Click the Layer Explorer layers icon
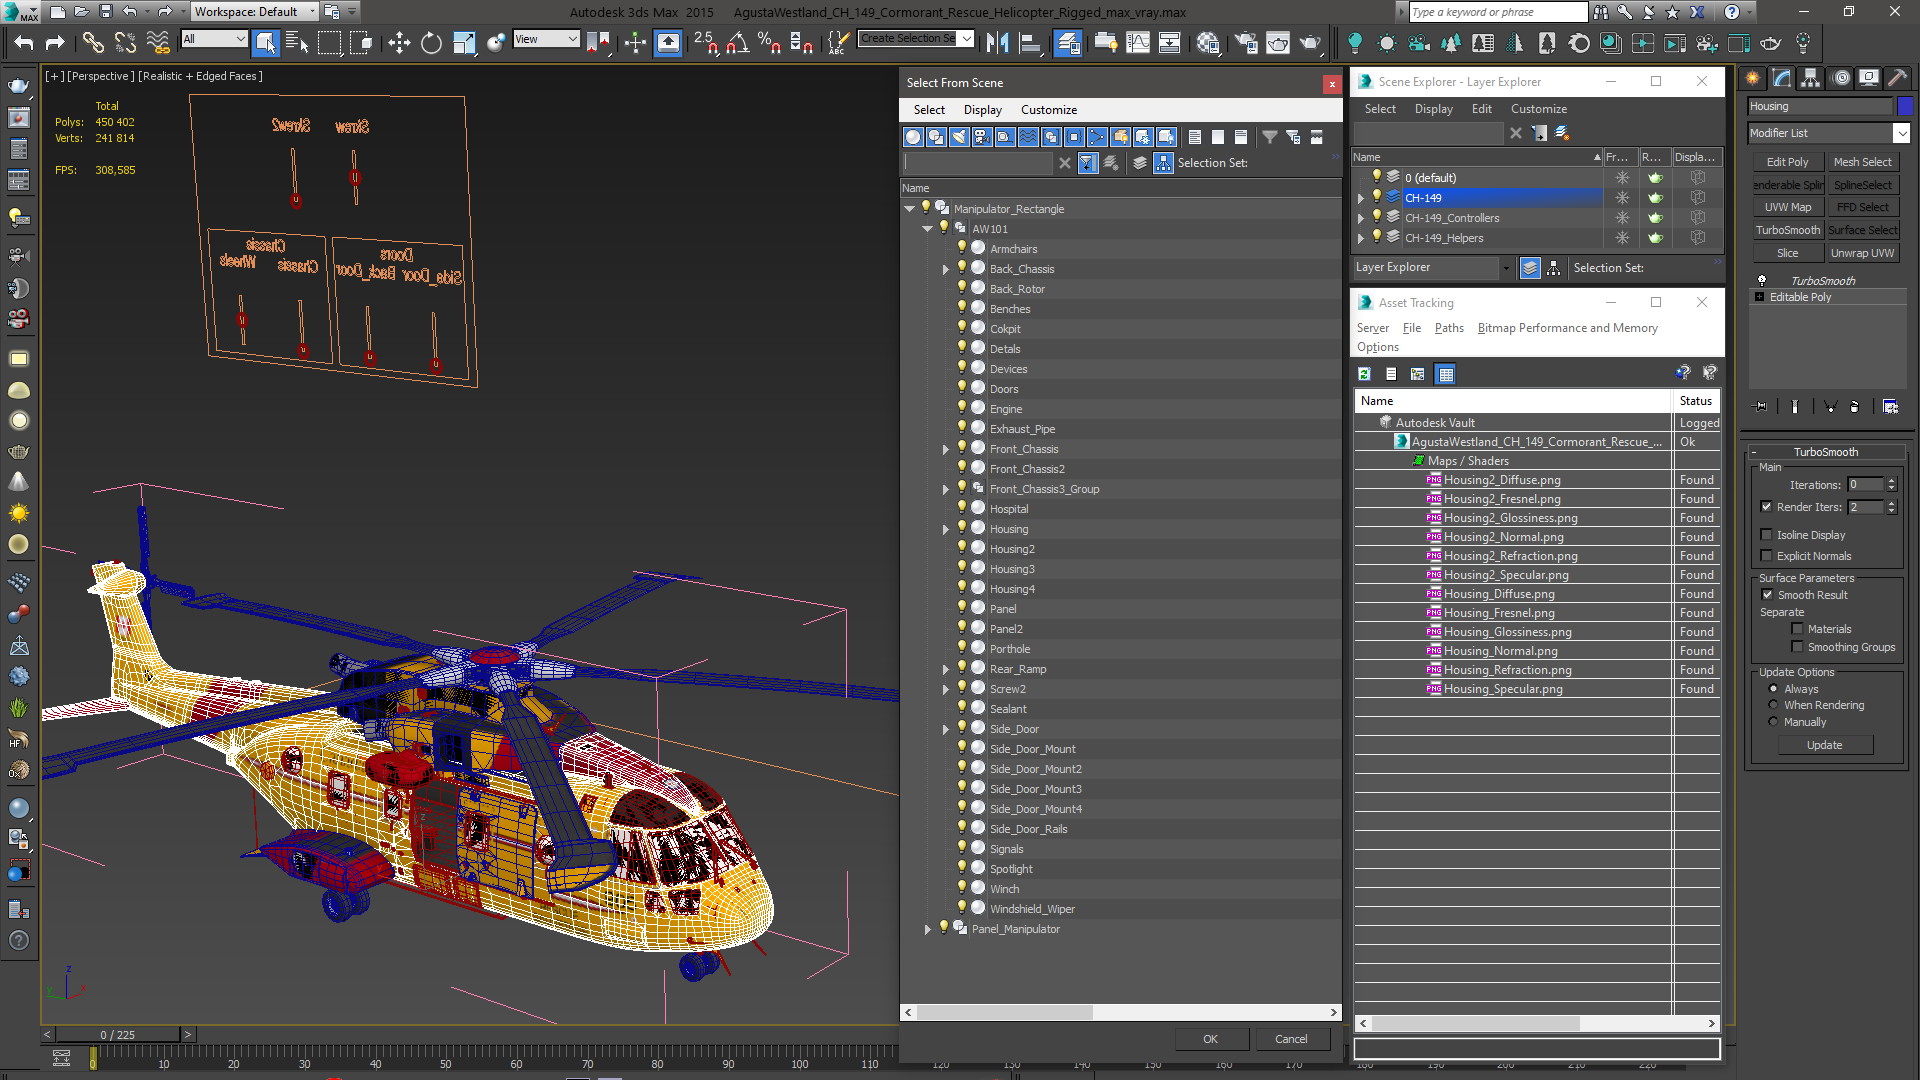Viewport: 1920px width, 1080px height. coord(1529,268)
